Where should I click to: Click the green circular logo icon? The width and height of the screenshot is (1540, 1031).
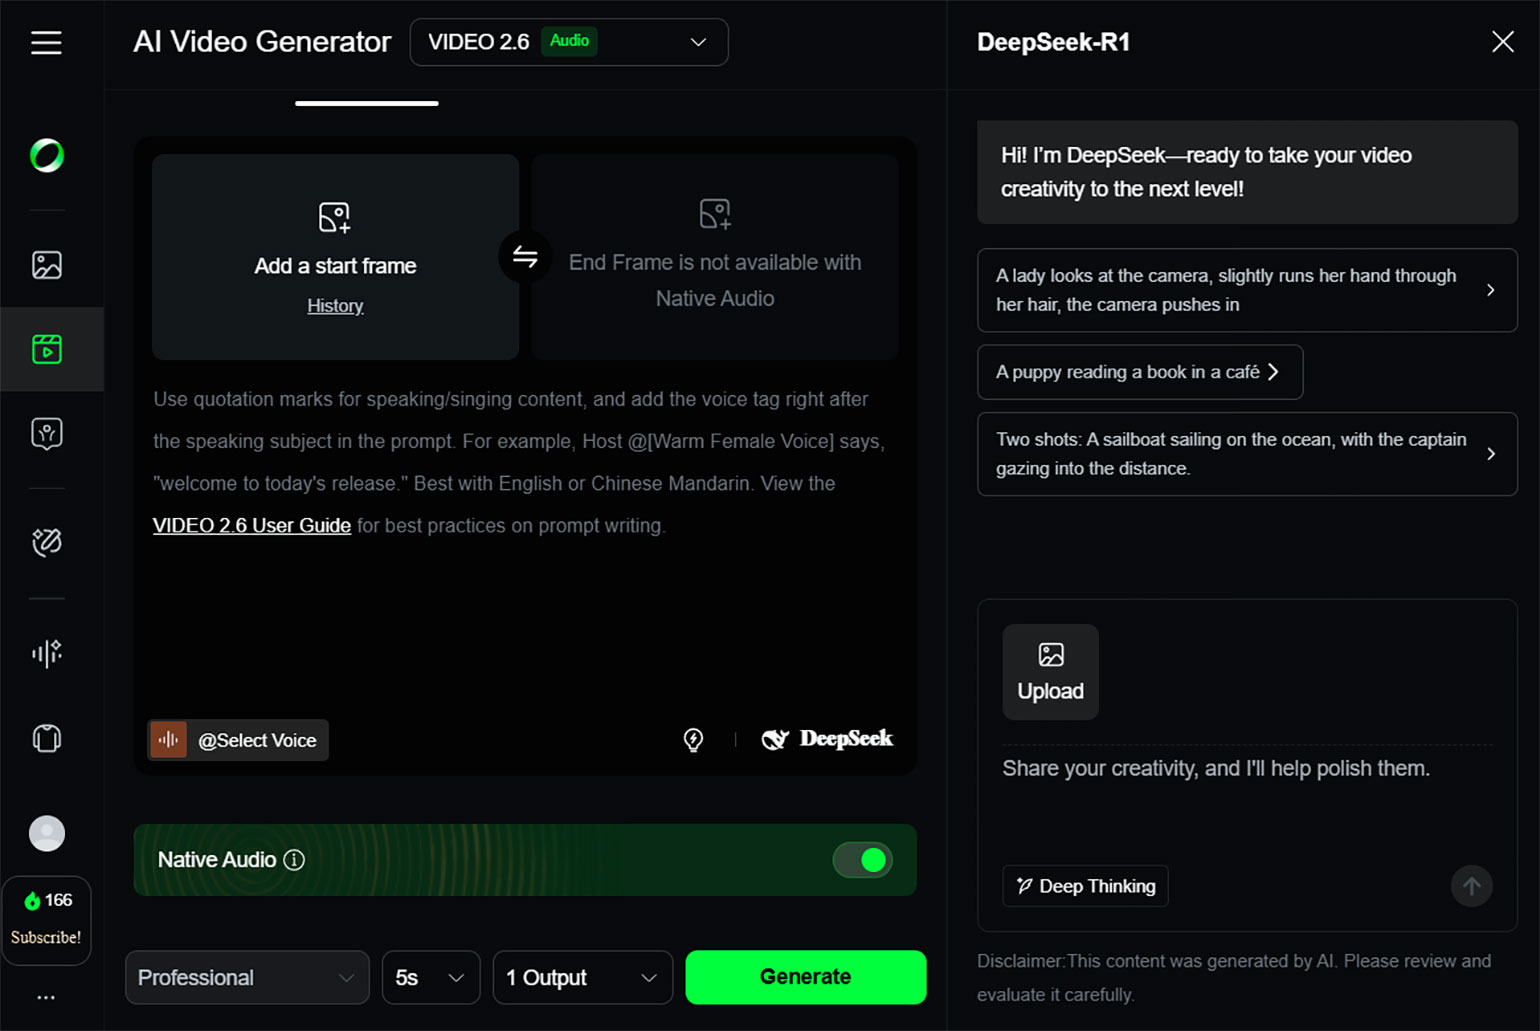click(x=47, y=156)
